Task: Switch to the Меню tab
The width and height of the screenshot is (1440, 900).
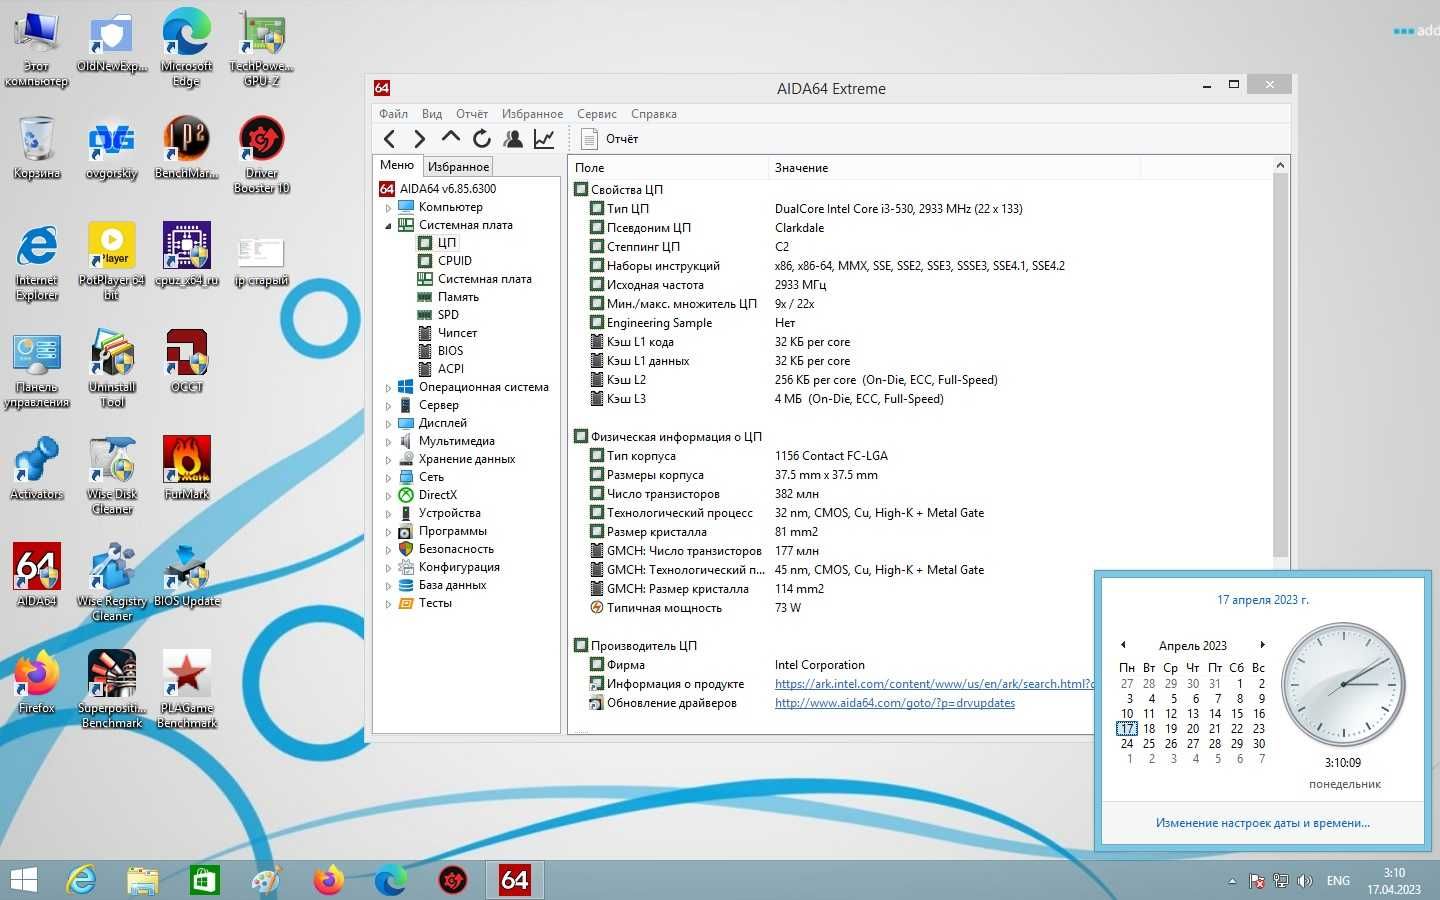Action: pyautogui.click(x=397, y=165)
